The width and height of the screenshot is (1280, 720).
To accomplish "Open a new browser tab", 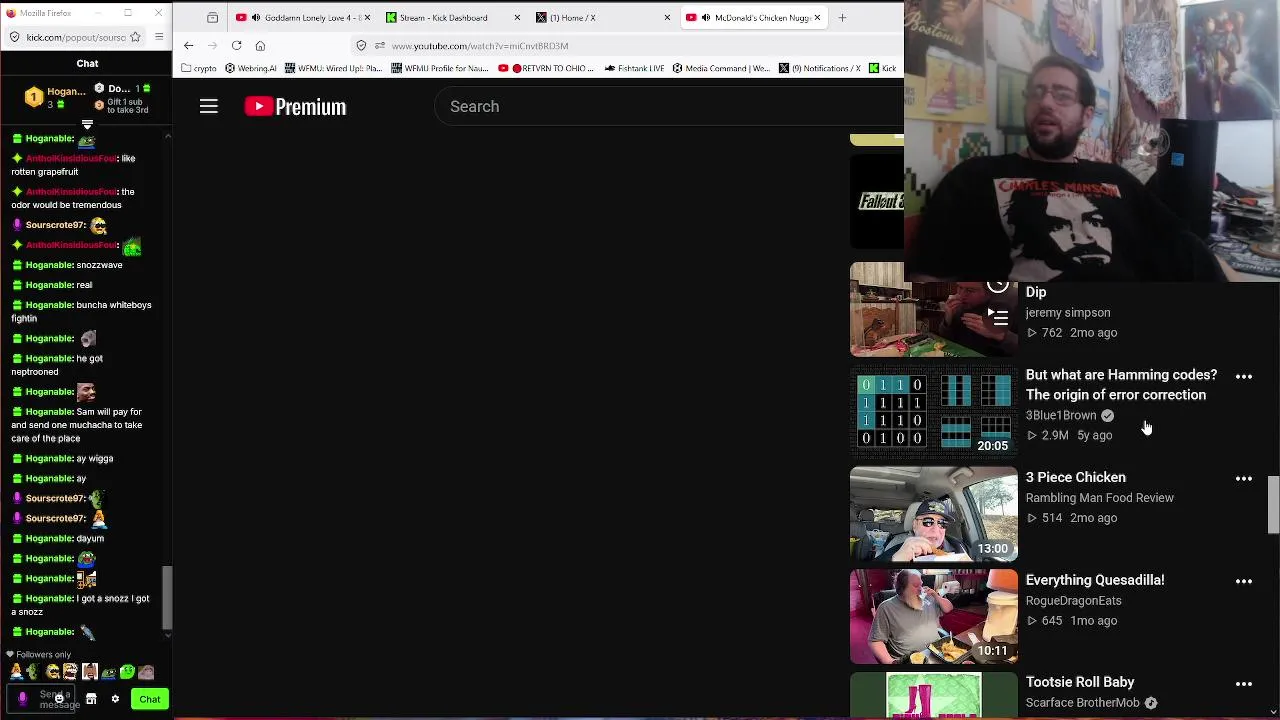I will [842, 18].
